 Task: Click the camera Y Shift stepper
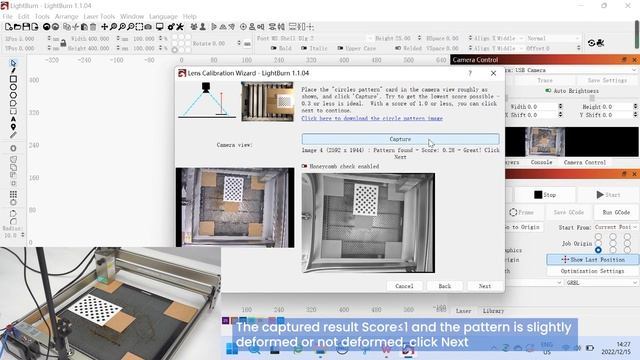[635, 115]
